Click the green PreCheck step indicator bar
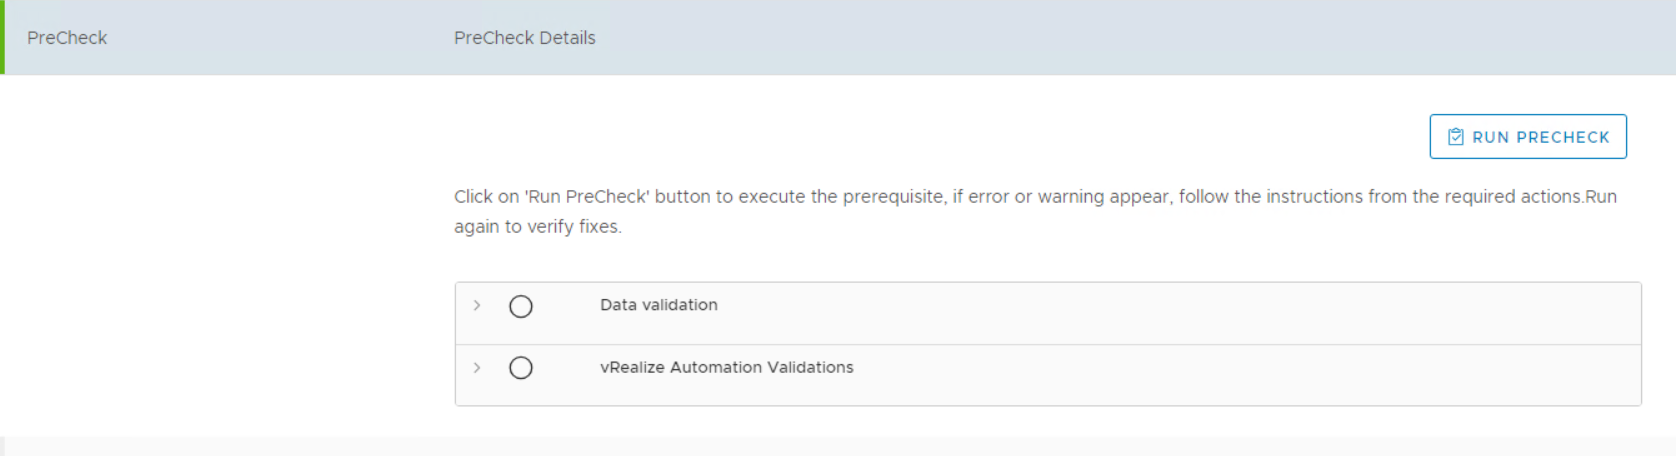The height and width of the screenshot is (456, 1676). 2,37
